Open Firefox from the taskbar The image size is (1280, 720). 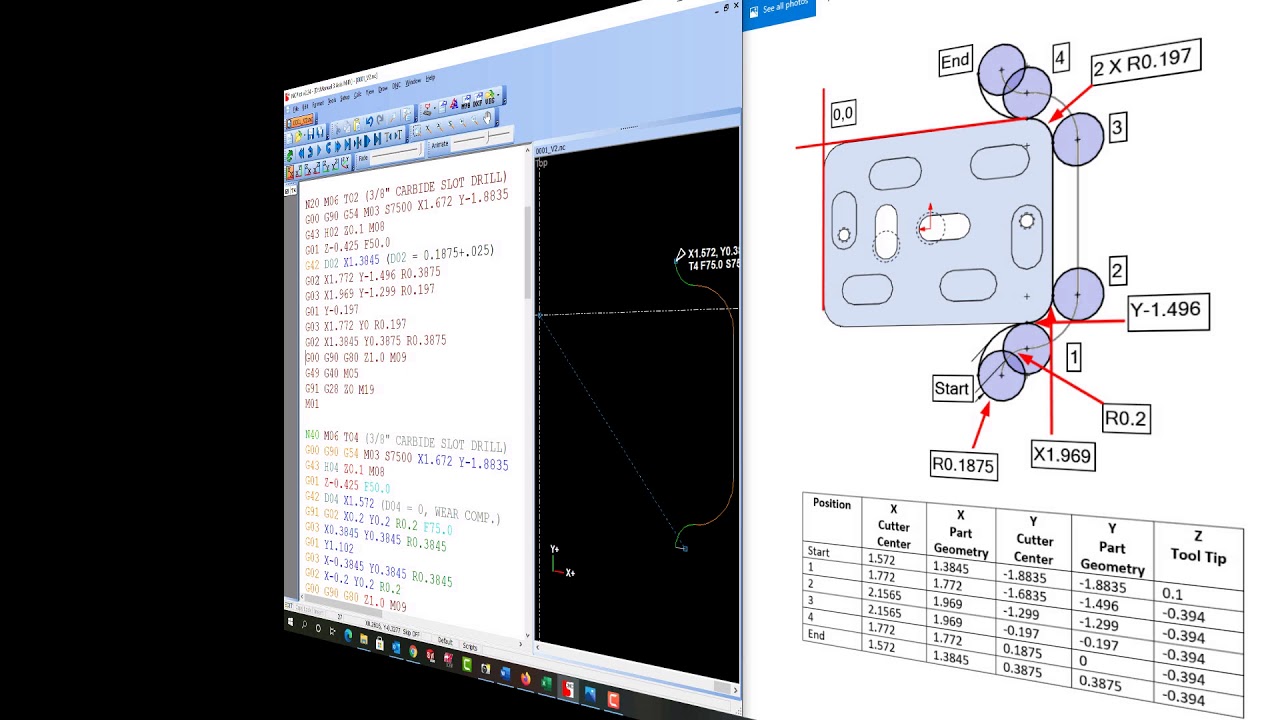[x=525, y=678]
